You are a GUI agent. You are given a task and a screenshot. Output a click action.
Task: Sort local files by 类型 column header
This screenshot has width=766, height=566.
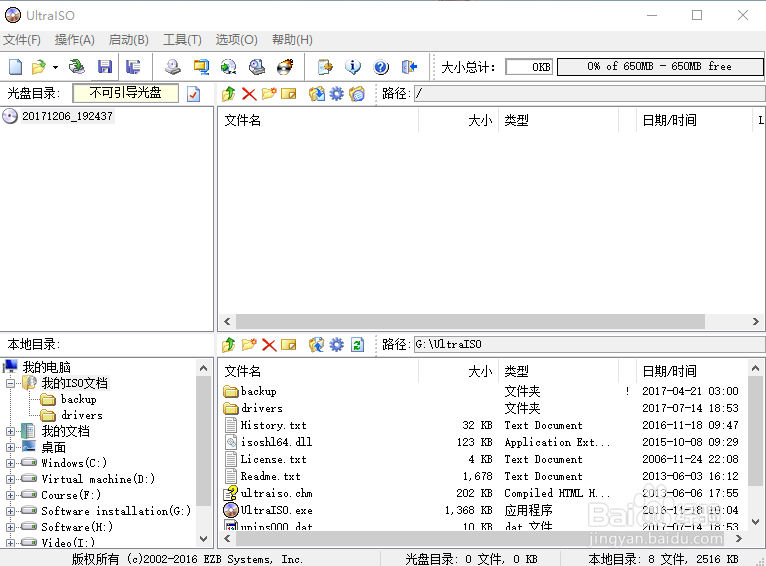pos(558,372)
